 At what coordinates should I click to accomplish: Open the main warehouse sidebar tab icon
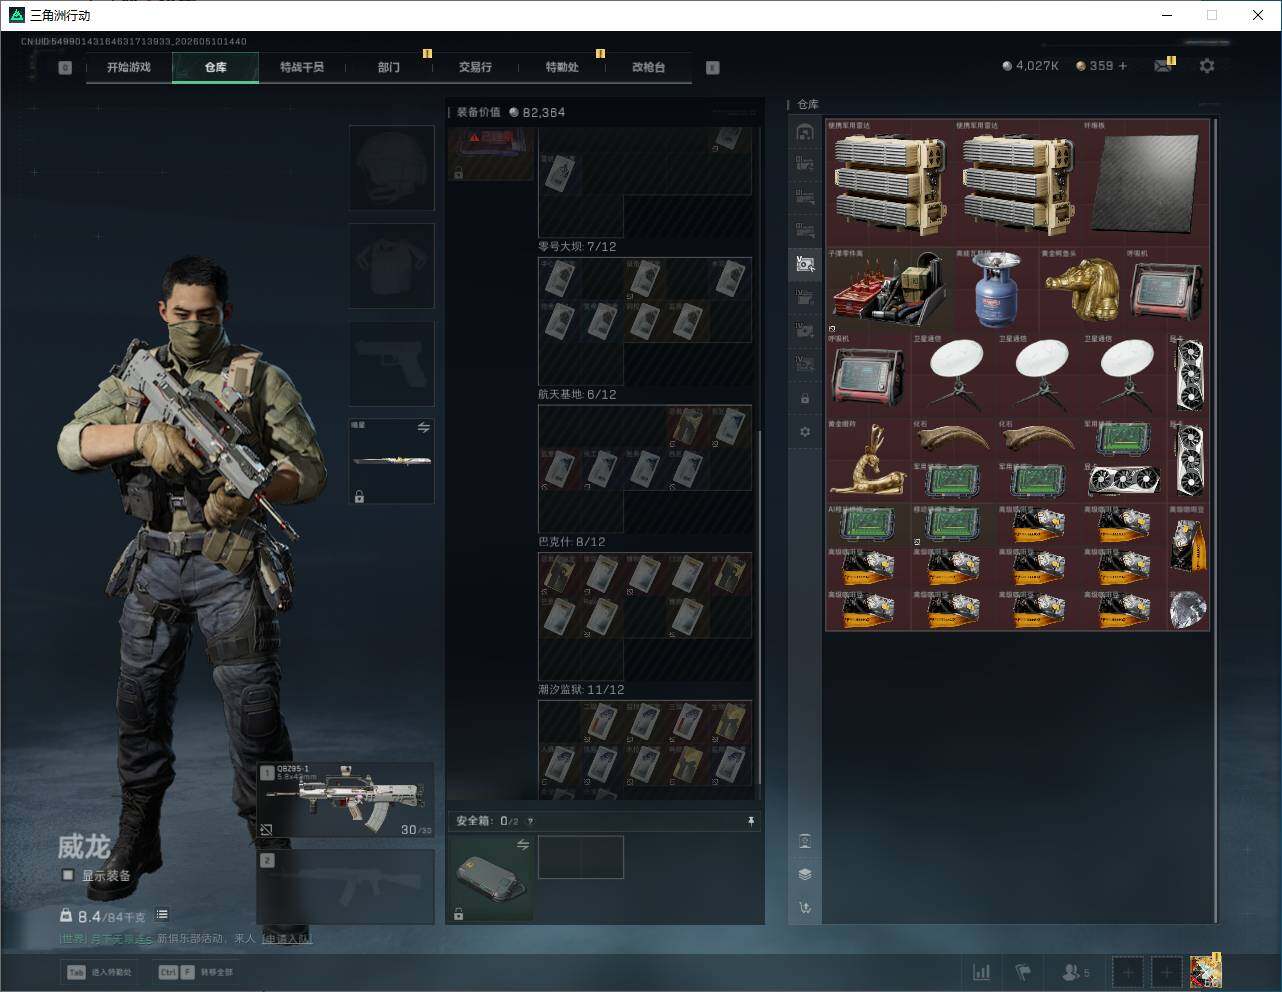coord(805,132)
